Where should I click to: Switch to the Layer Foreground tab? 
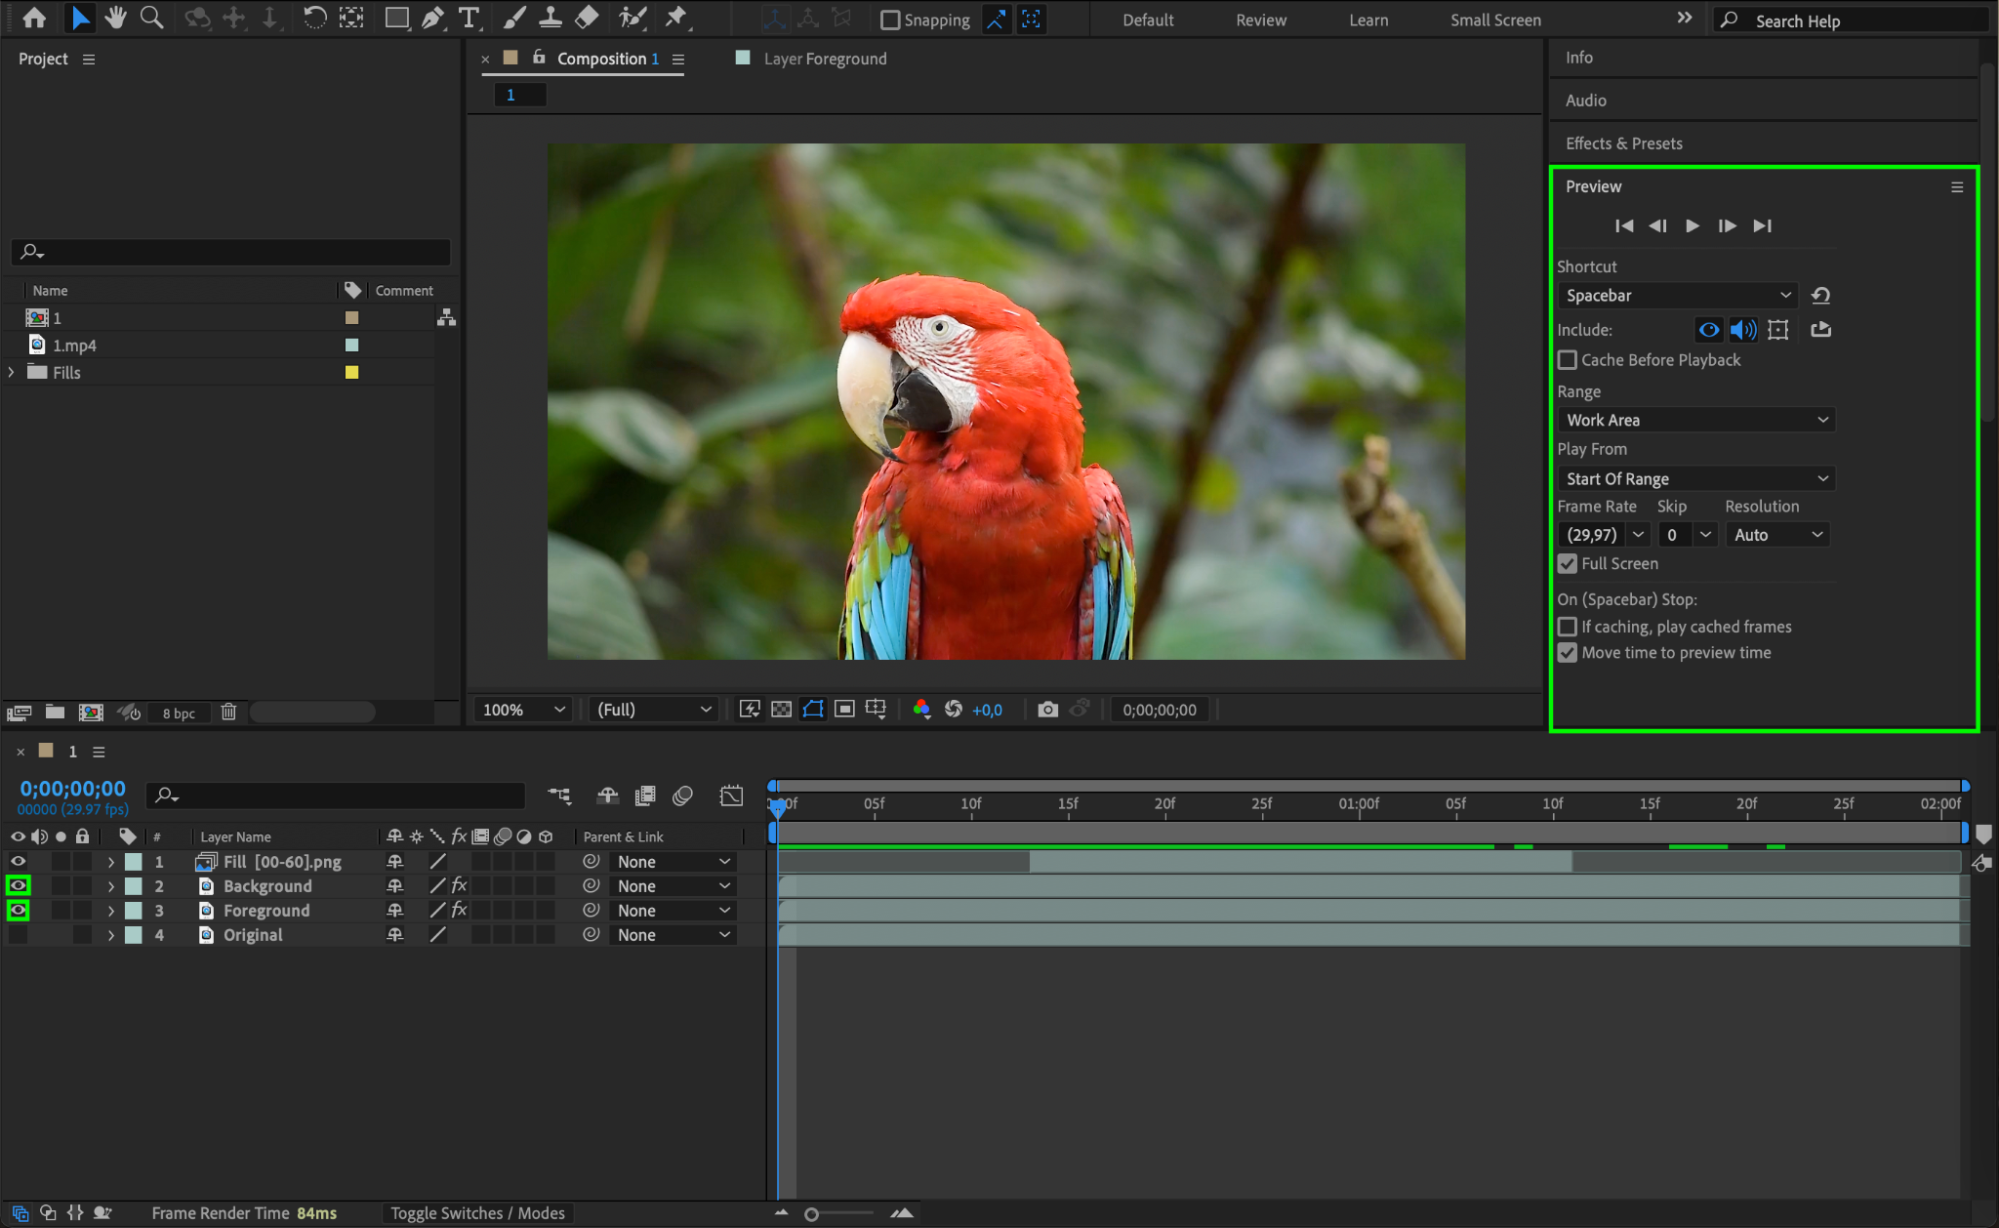point(824,59)
